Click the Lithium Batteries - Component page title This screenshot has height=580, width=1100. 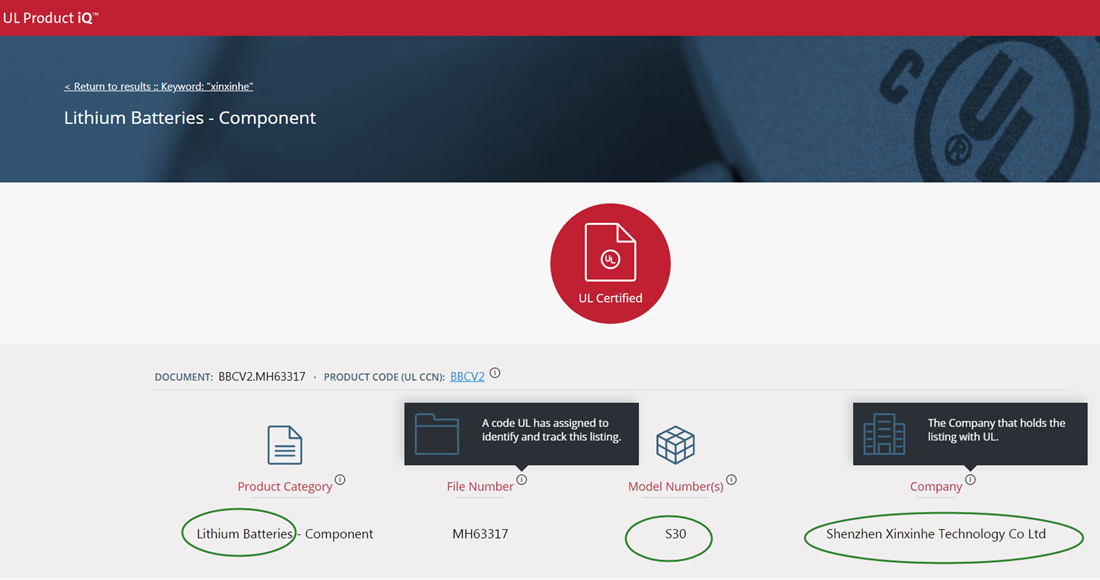point(190,117)
